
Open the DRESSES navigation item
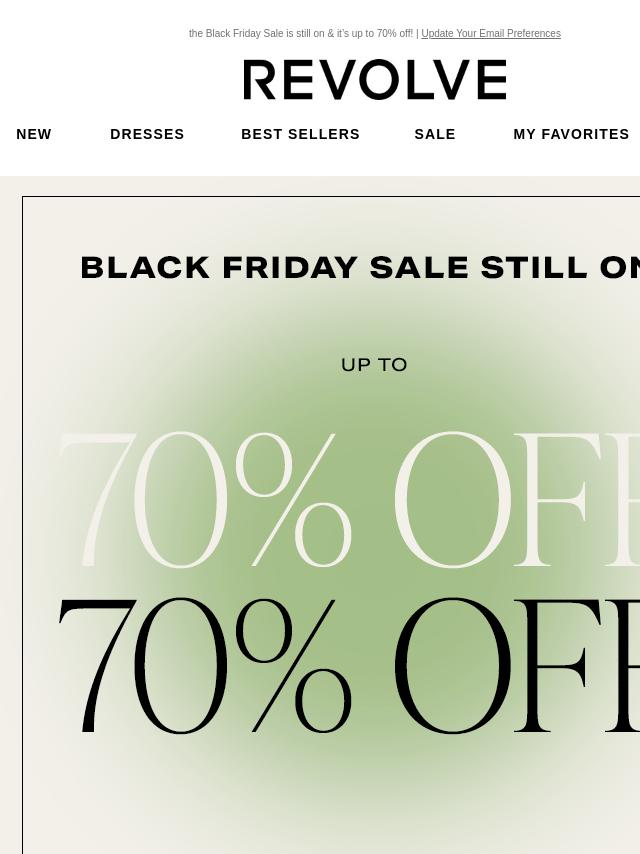pyautogui.click(x=147, y=134)
